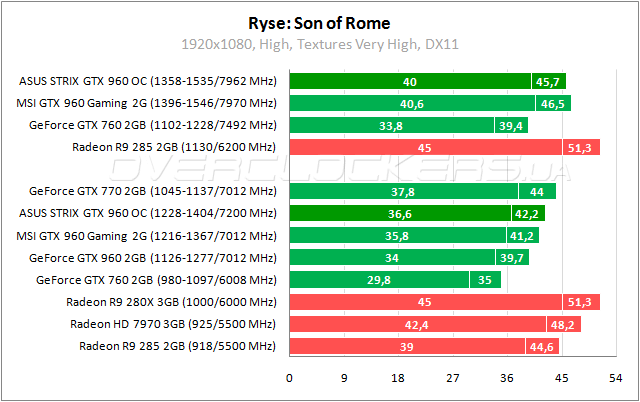
Task: Click the x-axis tick label 0
Action: pos(289,378)
